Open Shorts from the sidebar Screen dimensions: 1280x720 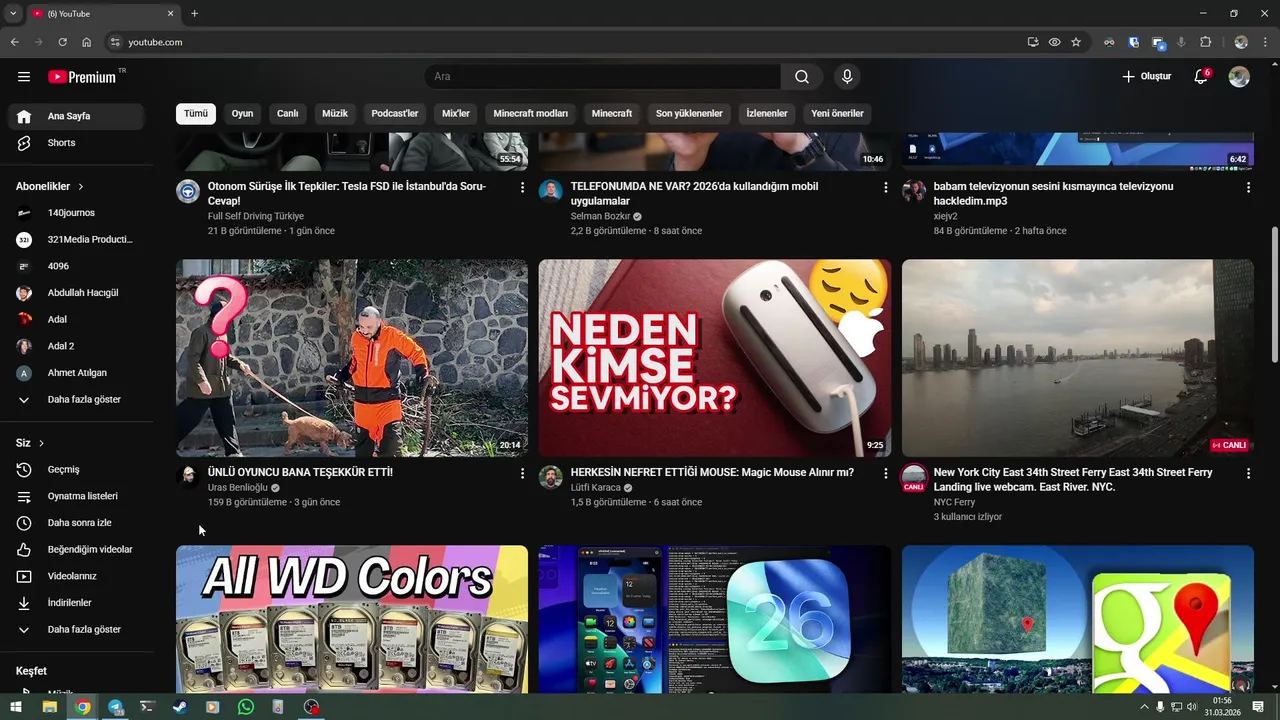[x=76, y=143]
